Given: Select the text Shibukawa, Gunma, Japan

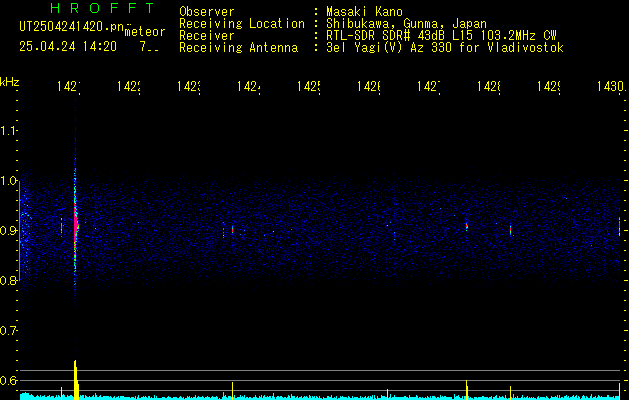Looking at the screenshot, I should pos(406,24).
